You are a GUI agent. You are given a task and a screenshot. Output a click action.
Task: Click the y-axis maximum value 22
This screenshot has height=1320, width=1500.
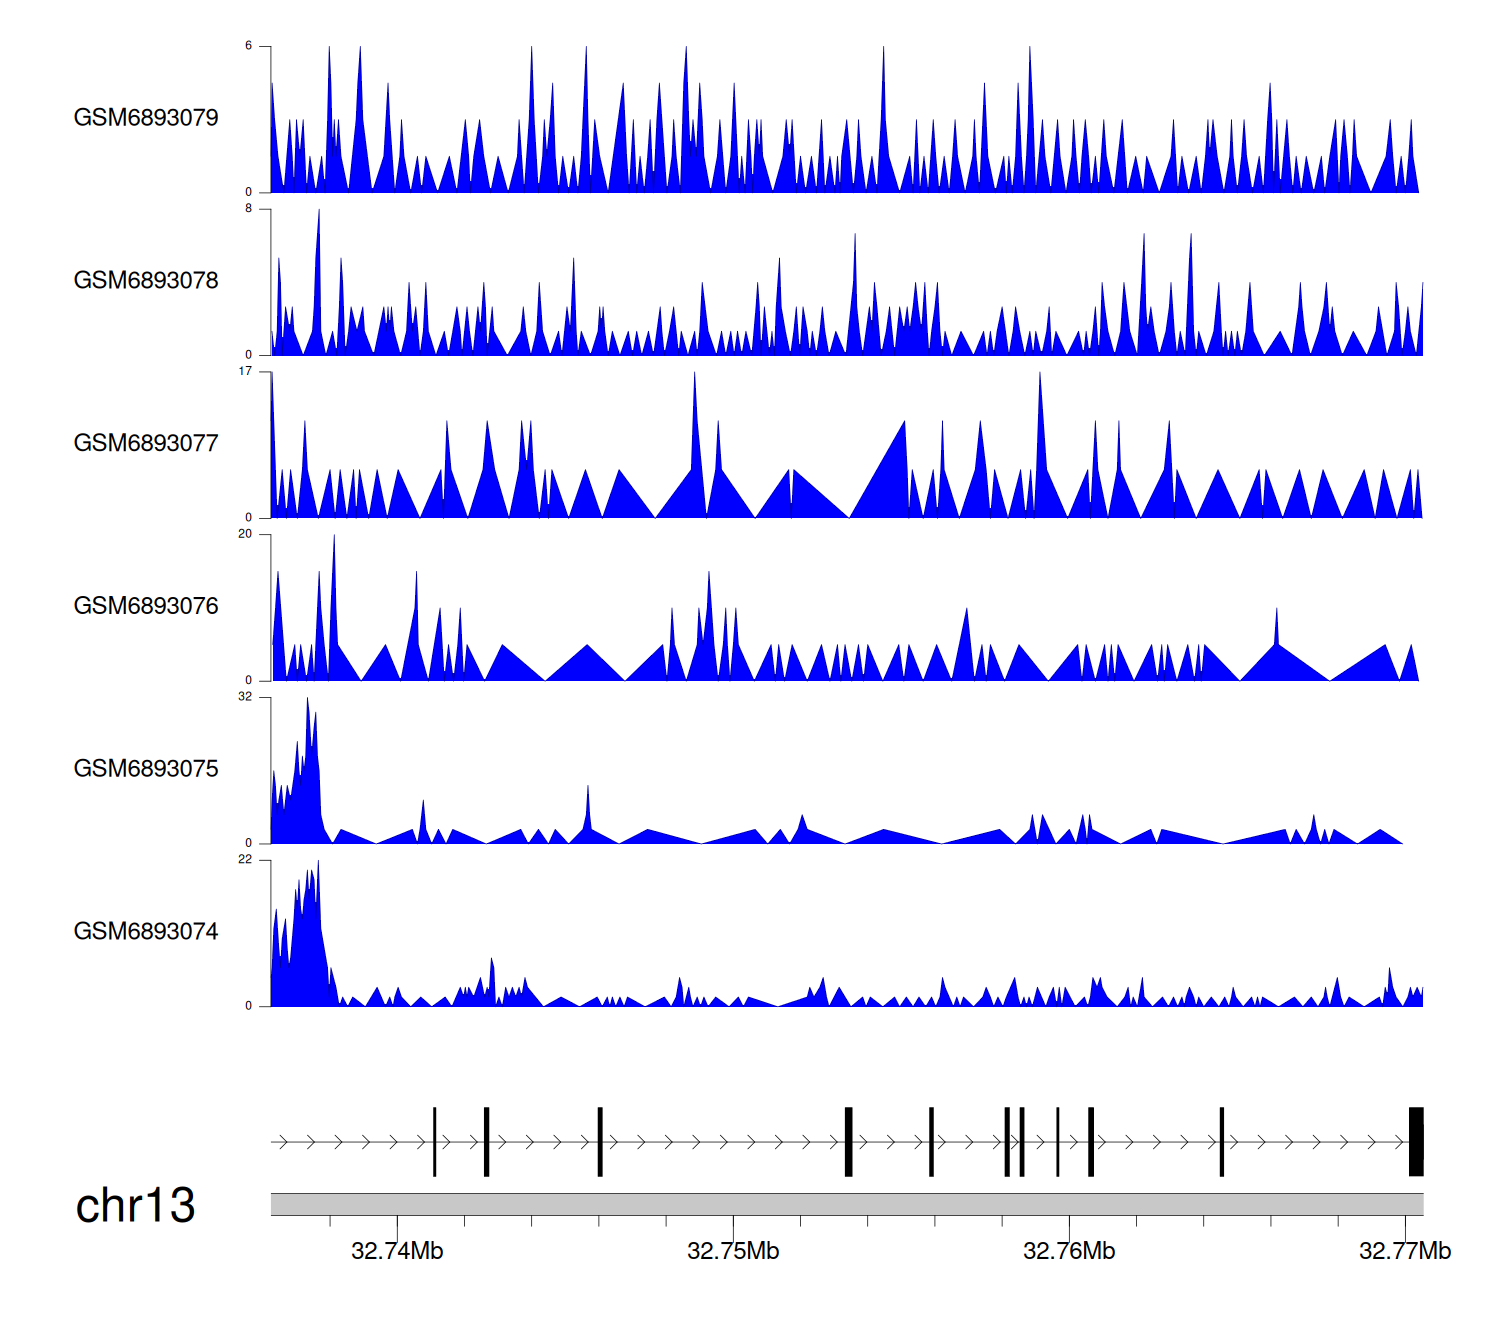245,860
